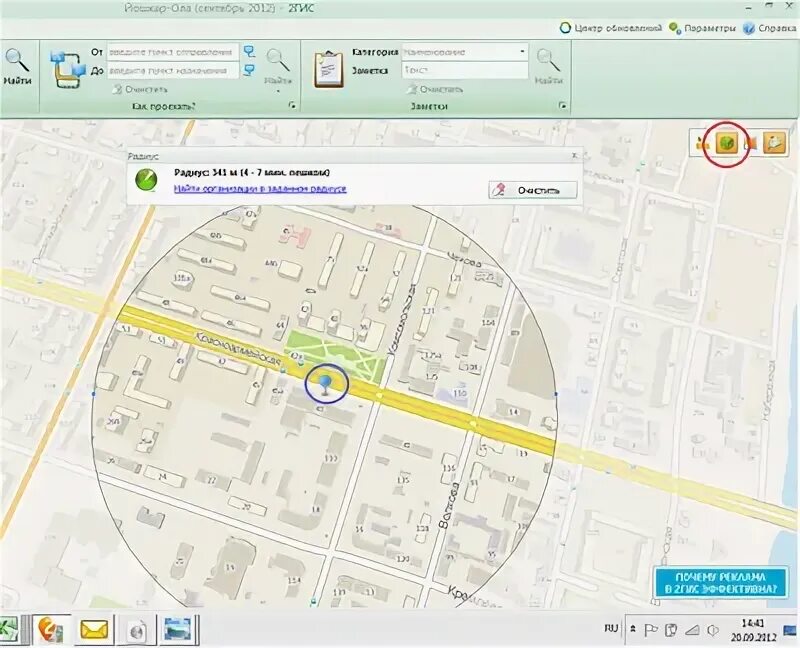Click the street label Волкова on the map

(x=449, y=504)
